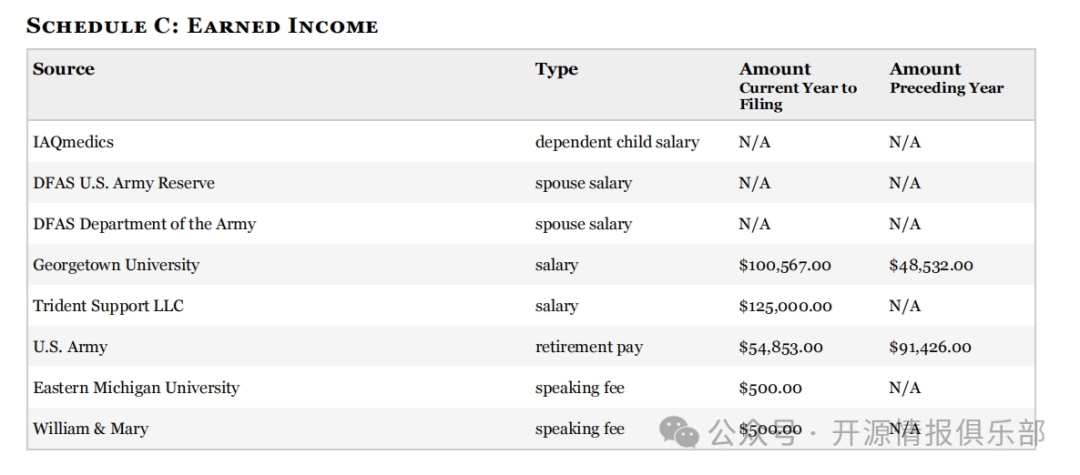Image resolution: width=1080 pixels, height=475 pixels.
Task: Click the "Type" column header
Action: [556, 69]
